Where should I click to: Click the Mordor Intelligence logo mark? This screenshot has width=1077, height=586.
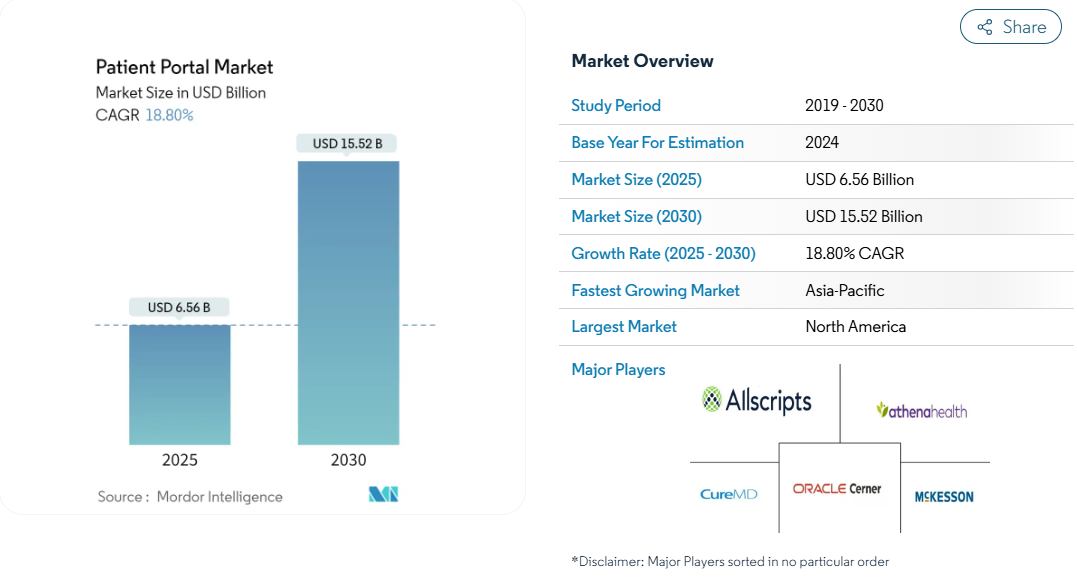[x=383, y=494]
